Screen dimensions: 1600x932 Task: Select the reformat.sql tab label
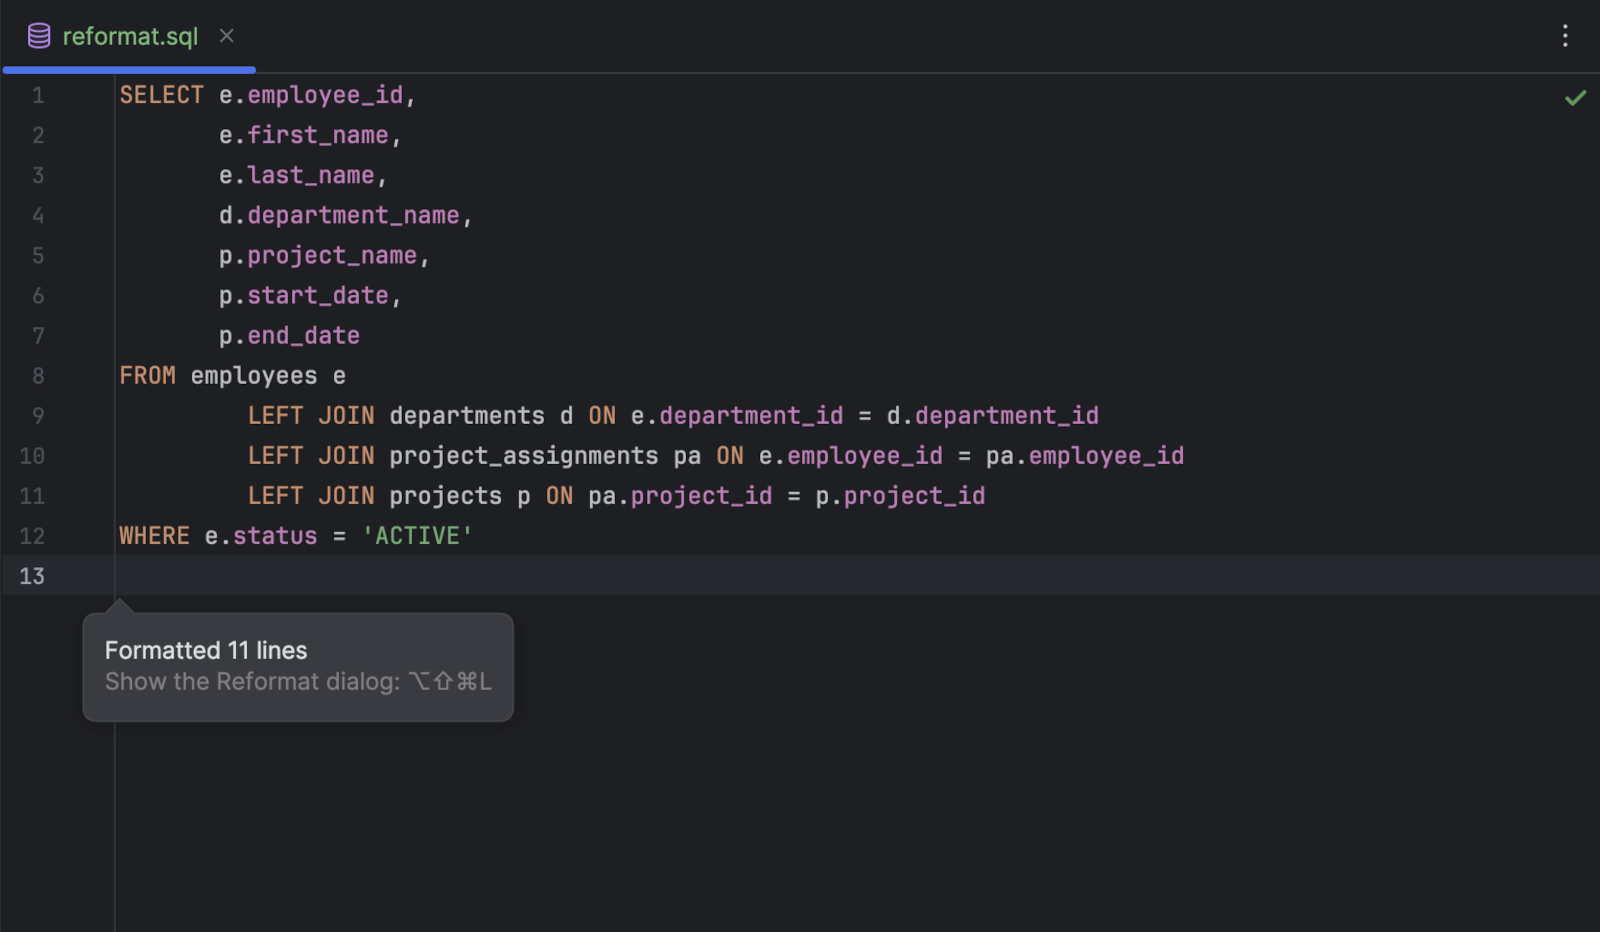pyautogui.click(x=130, y=36)
